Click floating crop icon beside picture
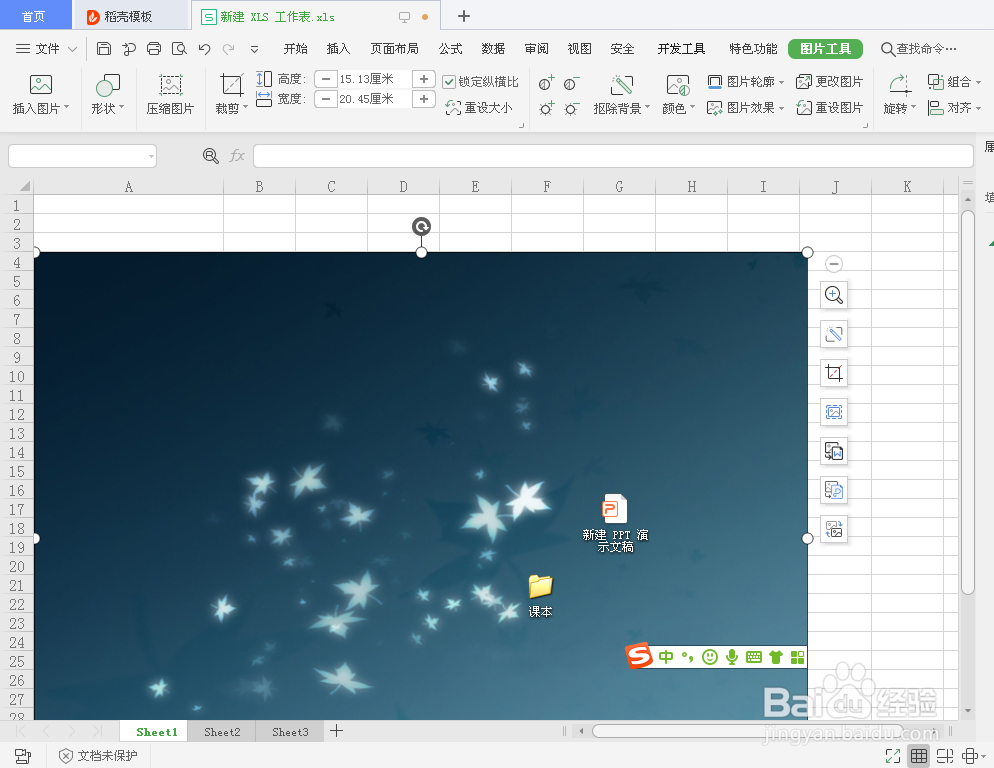Viewport: 994px width, 768px height. [834, 373]
